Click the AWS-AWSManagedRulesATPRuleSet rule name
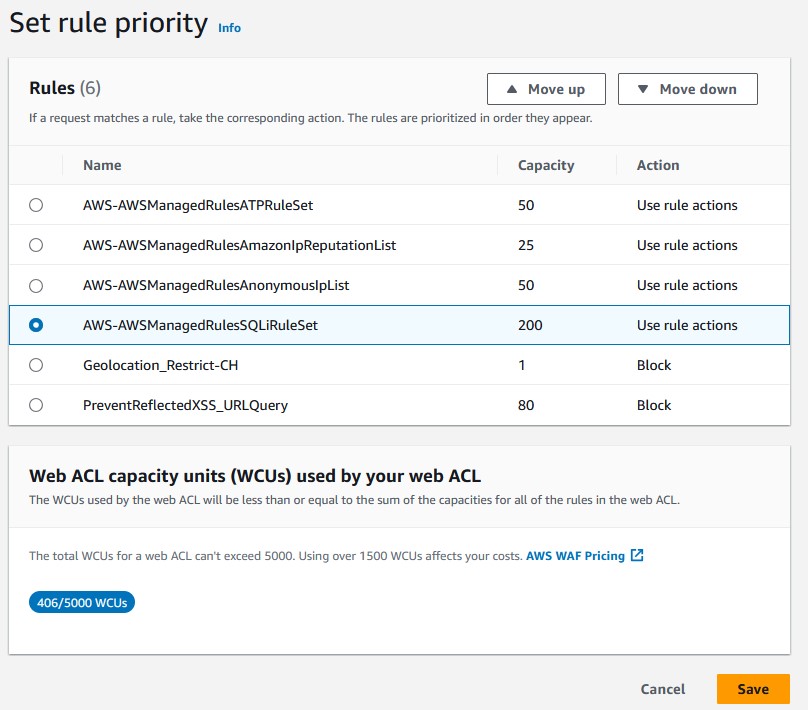Viewport: 808px width, 710px height. coord(198,205)
